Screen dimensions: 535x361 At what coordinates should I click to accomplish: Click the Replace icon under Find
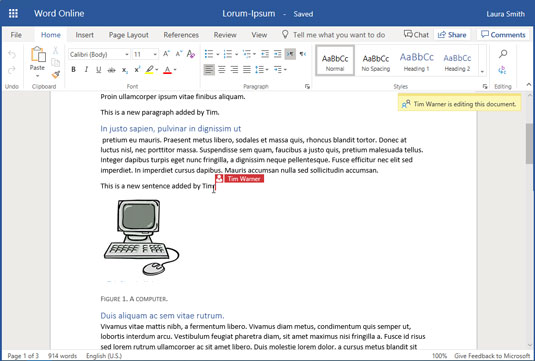[502, 70]
